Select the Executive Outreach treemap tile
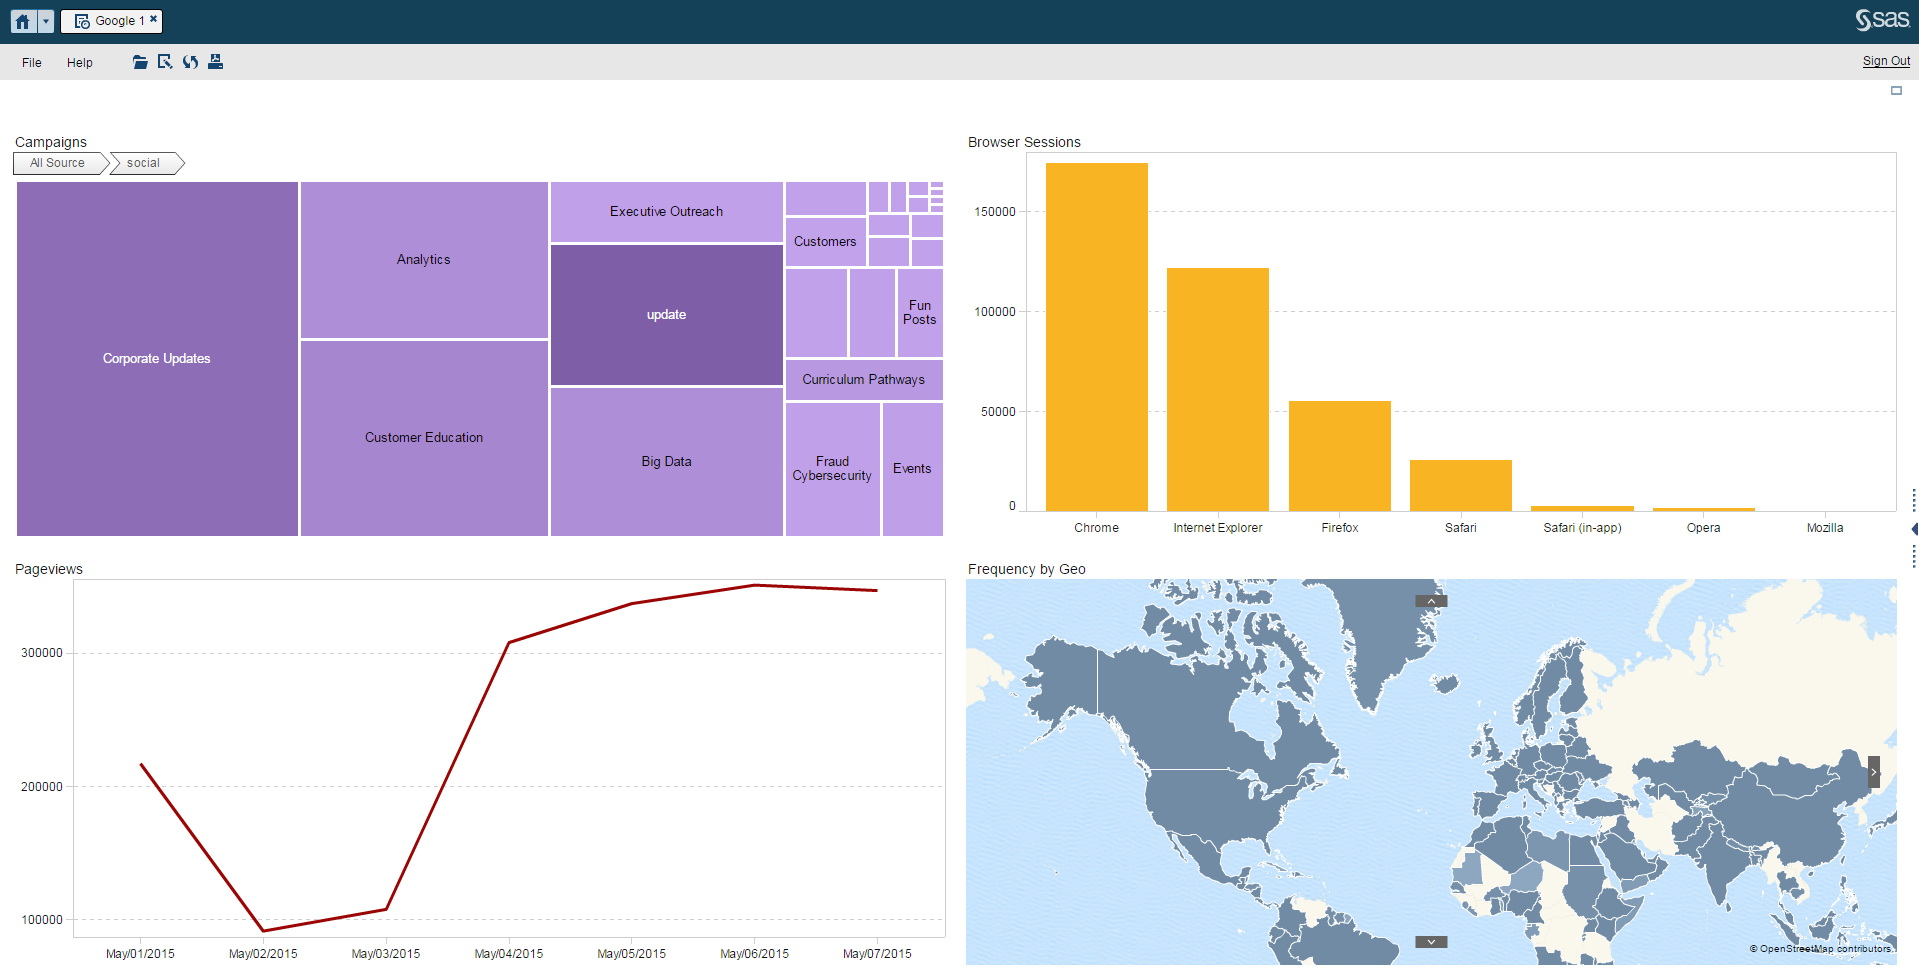This screenshot has width=1919, height=976. [x=667, y=212]
